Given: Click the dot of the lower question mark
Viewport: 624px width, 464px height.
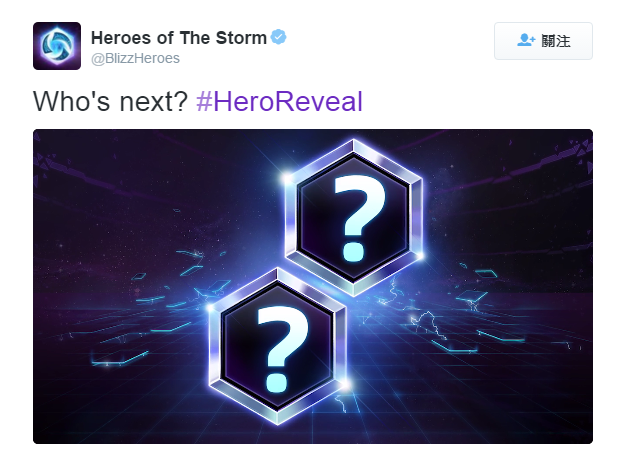Looking at the screenshot, I should [x=277, y=382].
